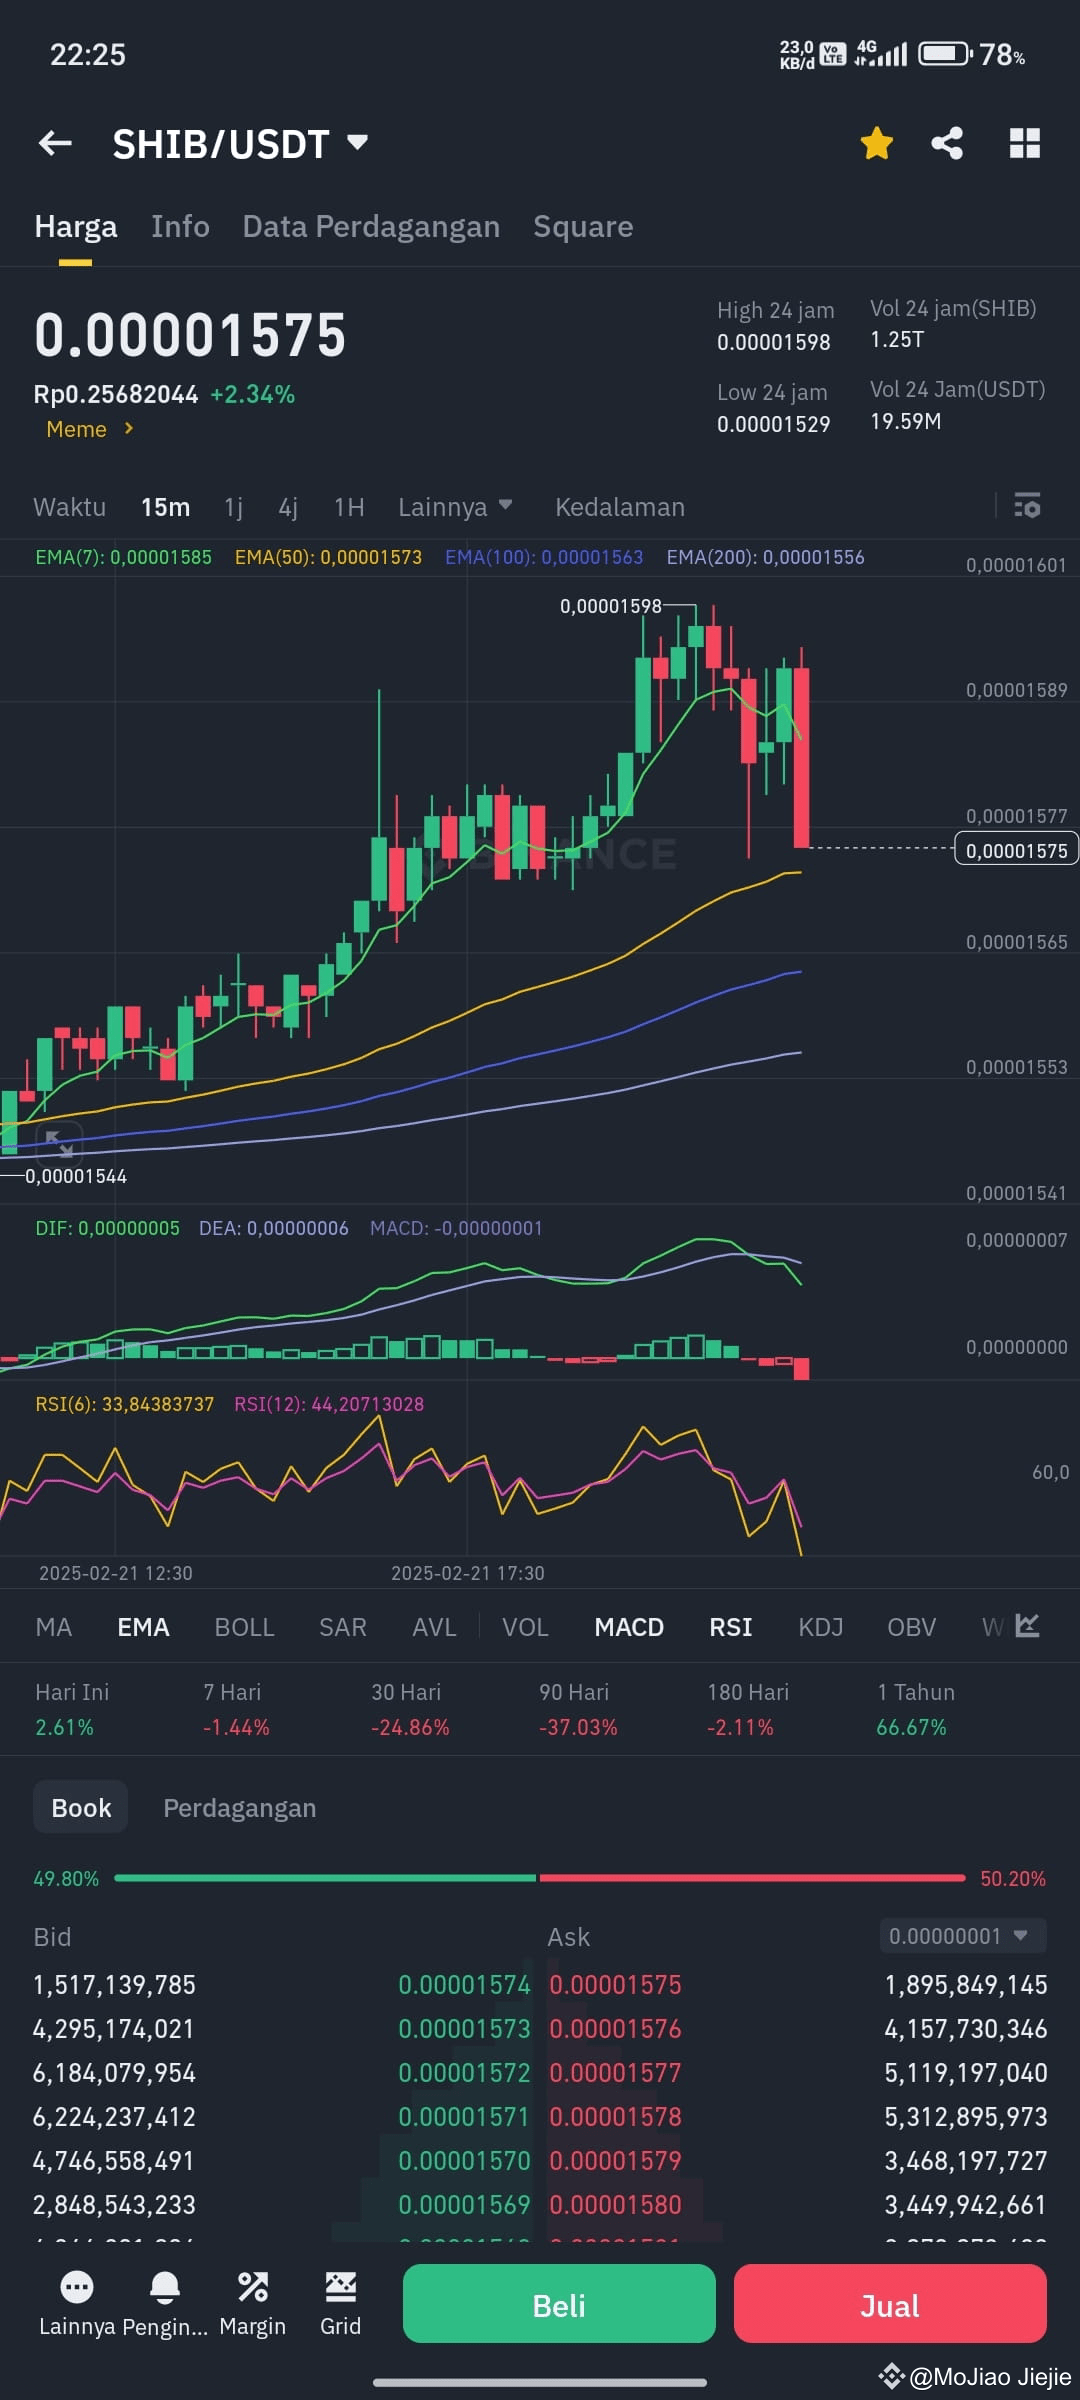Open the Grid trading icon

[x=340, y=2286]
